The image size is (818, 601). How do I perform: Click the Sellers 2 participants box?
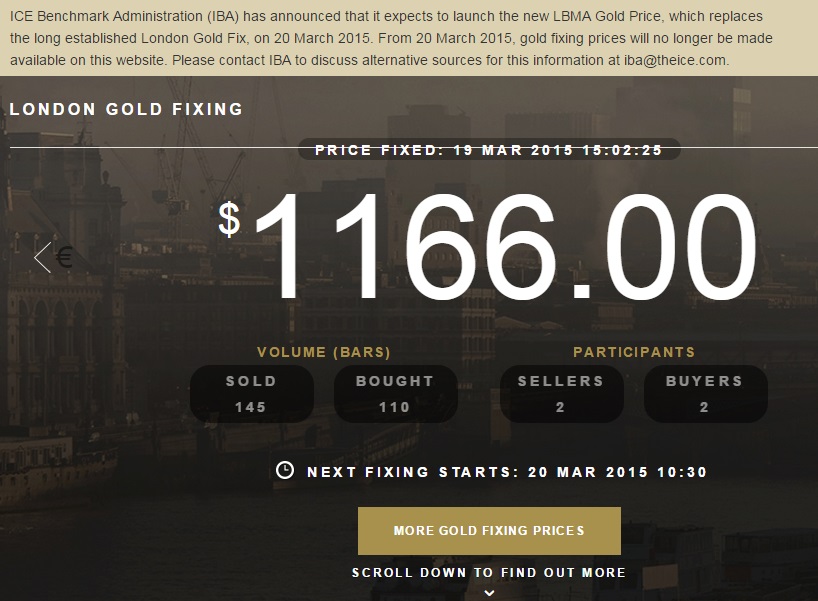[x=561, y=394]
